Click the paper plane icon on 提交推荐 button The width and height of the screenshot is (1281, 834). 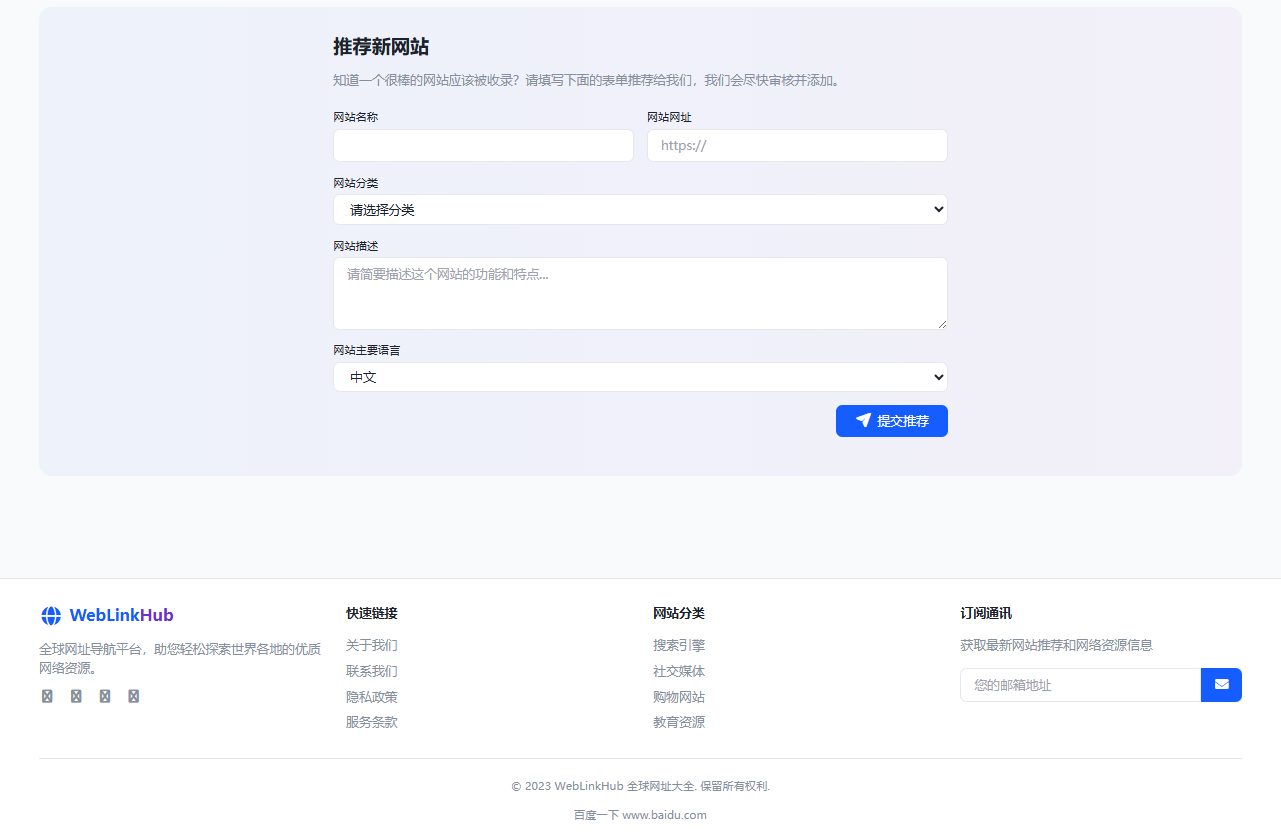864,420
